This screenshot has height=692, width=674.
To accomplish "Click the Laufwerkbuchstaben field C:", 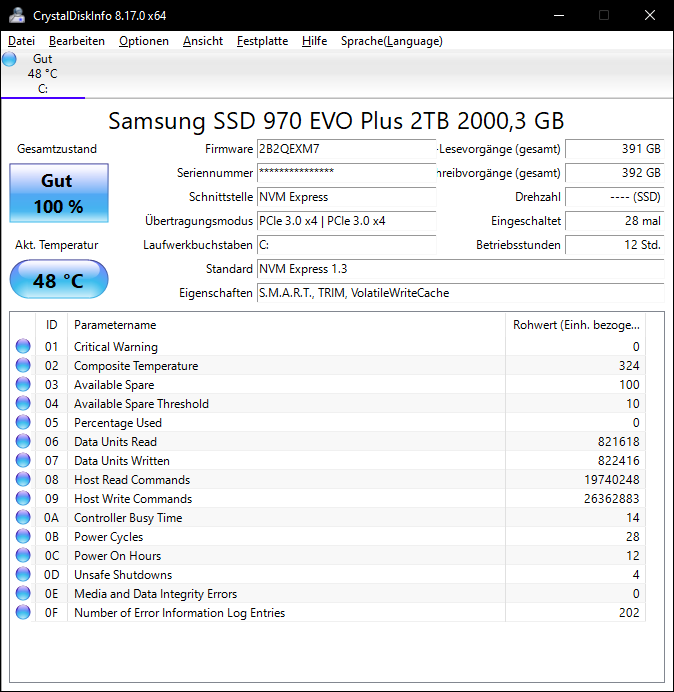I will 346,245.
